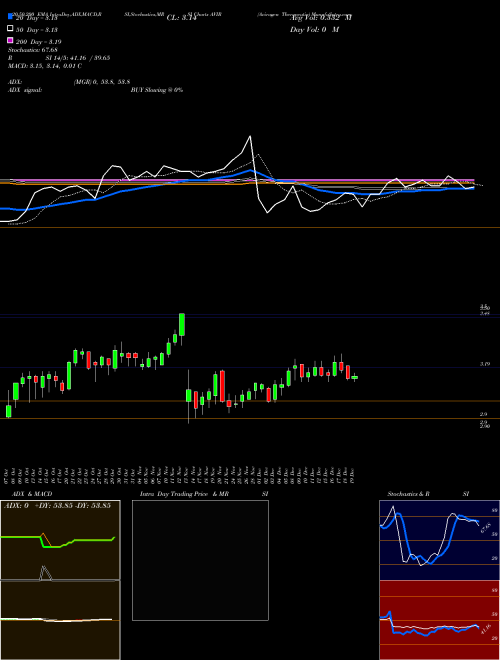
Task: Select the '200 Day - 3.19' legend text
Action: click(x=39, y=42)
